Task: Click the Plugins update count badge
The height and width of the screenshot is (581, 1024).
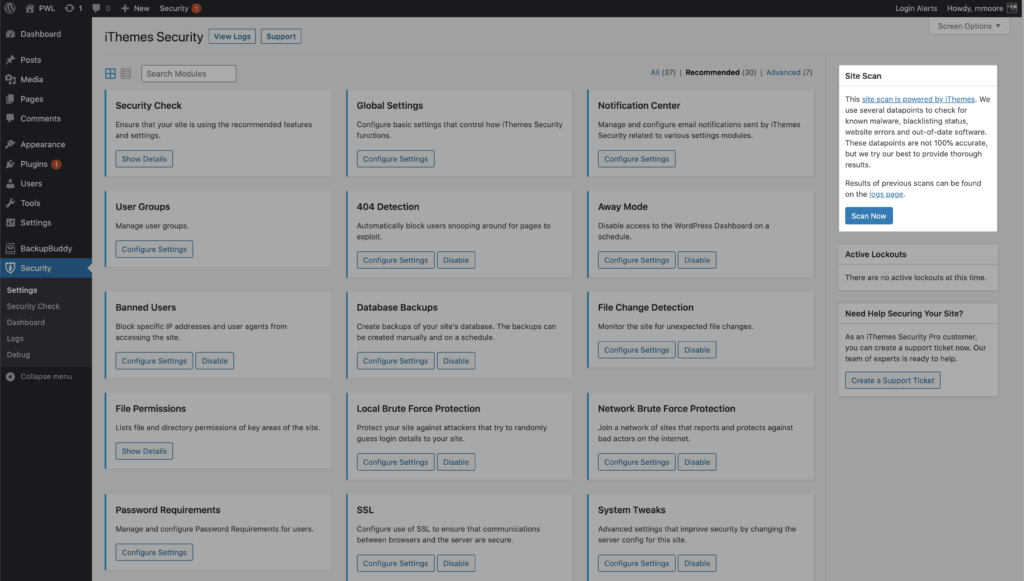Action: [56, 165]
